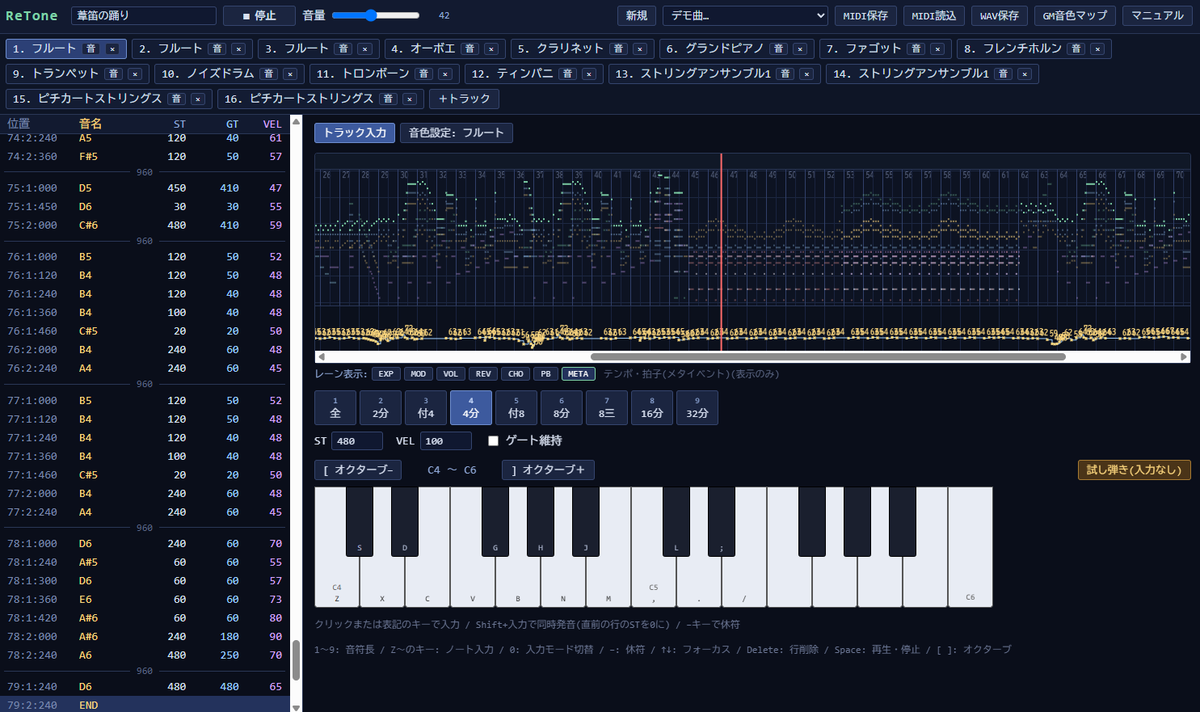Image resolution: width=1200 pixels, height=712 pixels.
Task: Select the 2分 note length
Action: click(x=381, y=407)
